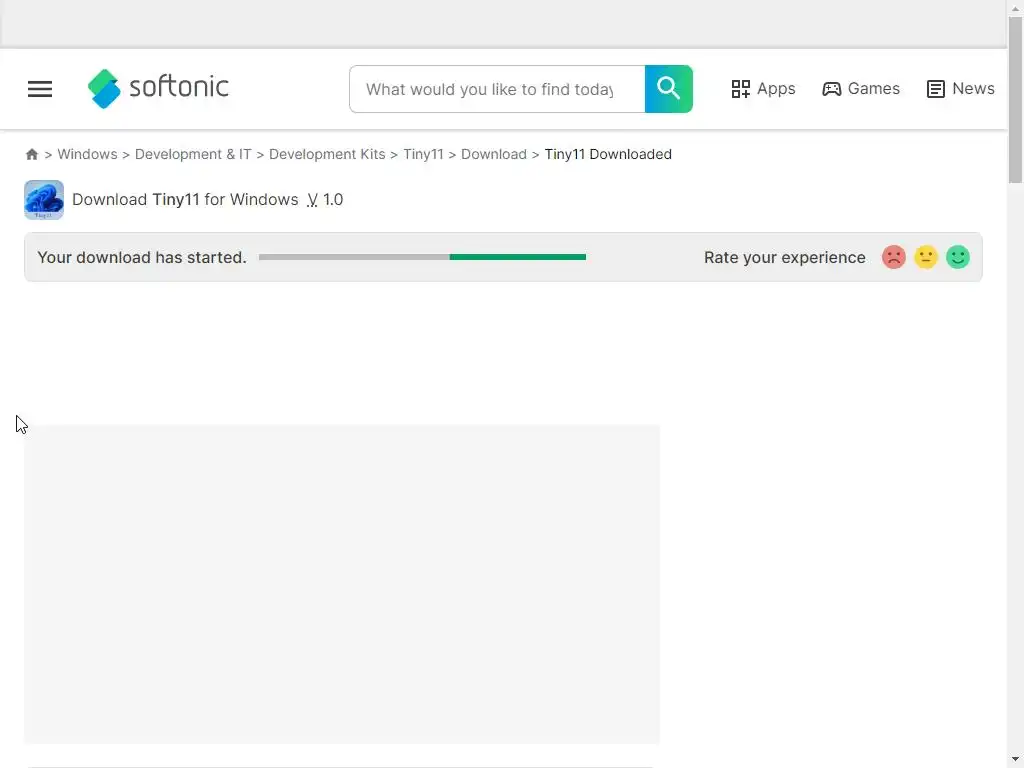Click 'Tiny11 Downloaded' breadcrumb text
Screen dimensions: 1024x768
click(x=608, y=154)
